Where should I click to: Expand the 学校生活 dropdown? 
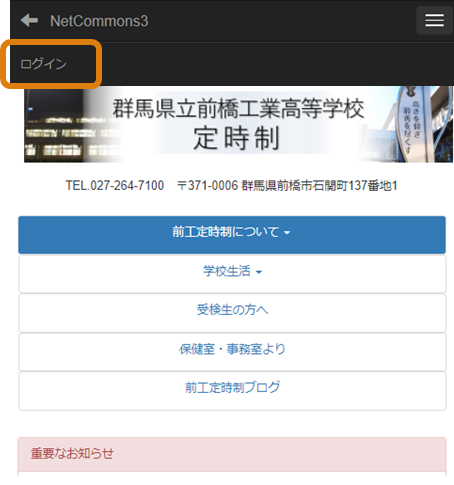(x=232, y=274)
